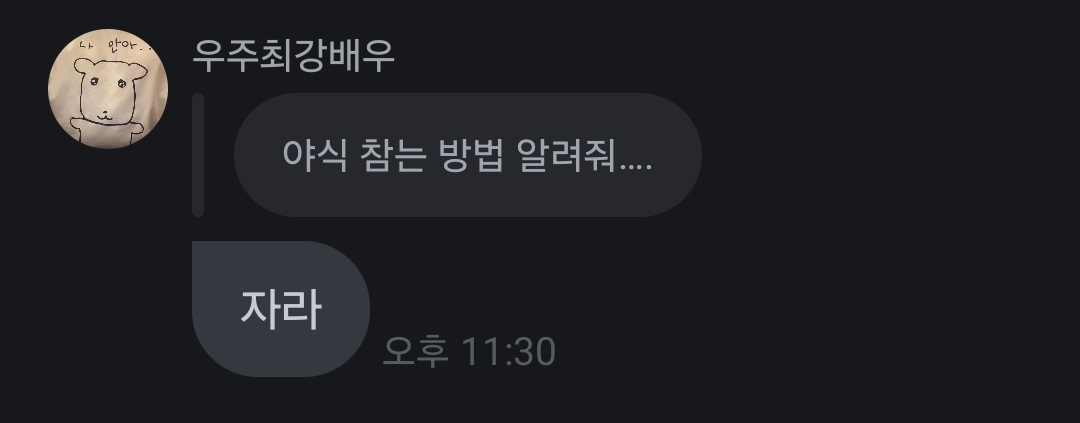Click the vertical reply indicator bar

[x=198, y=155]
